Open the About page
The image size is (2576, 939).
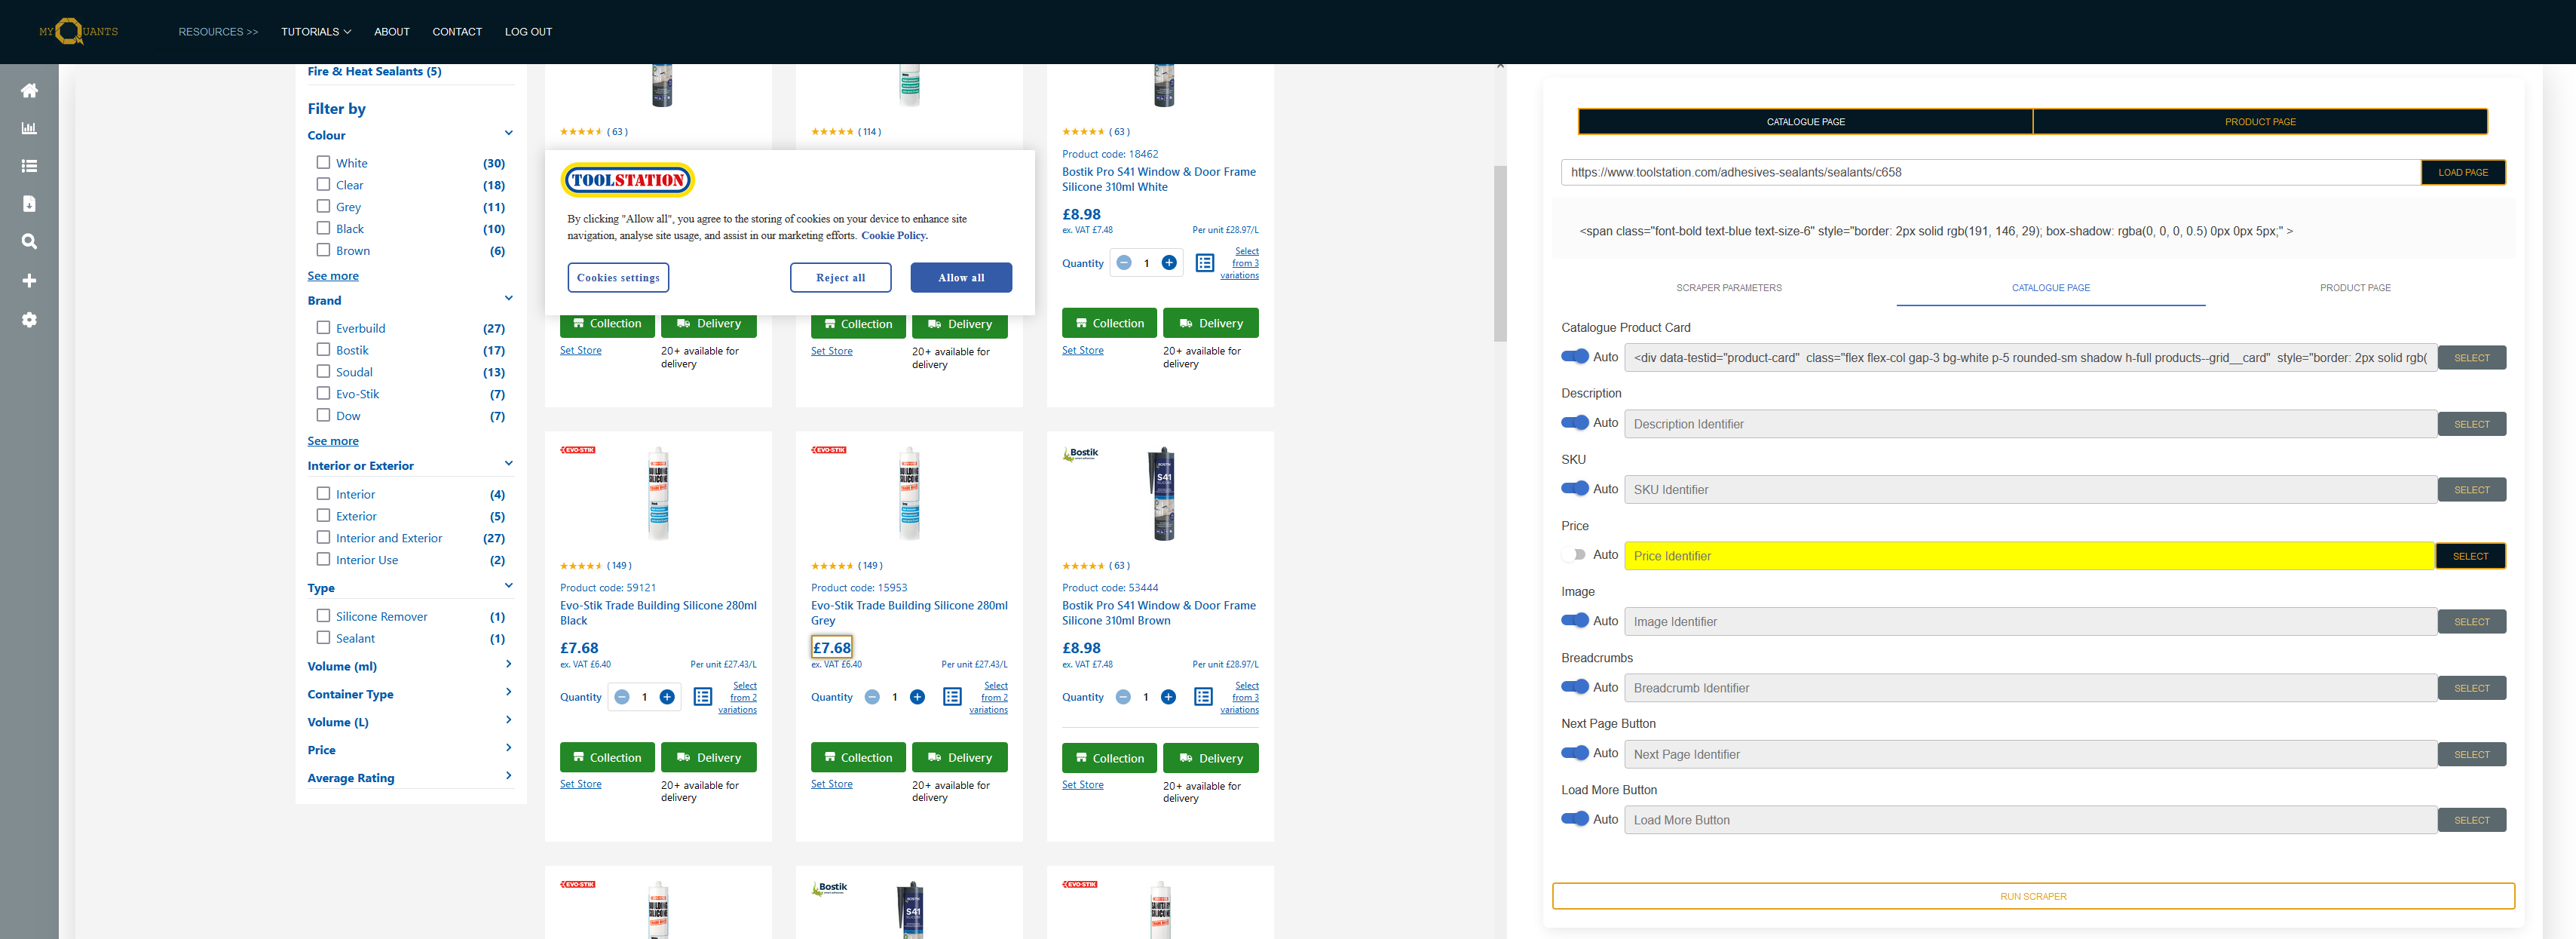pyautogui.click(x=392, y=32)
